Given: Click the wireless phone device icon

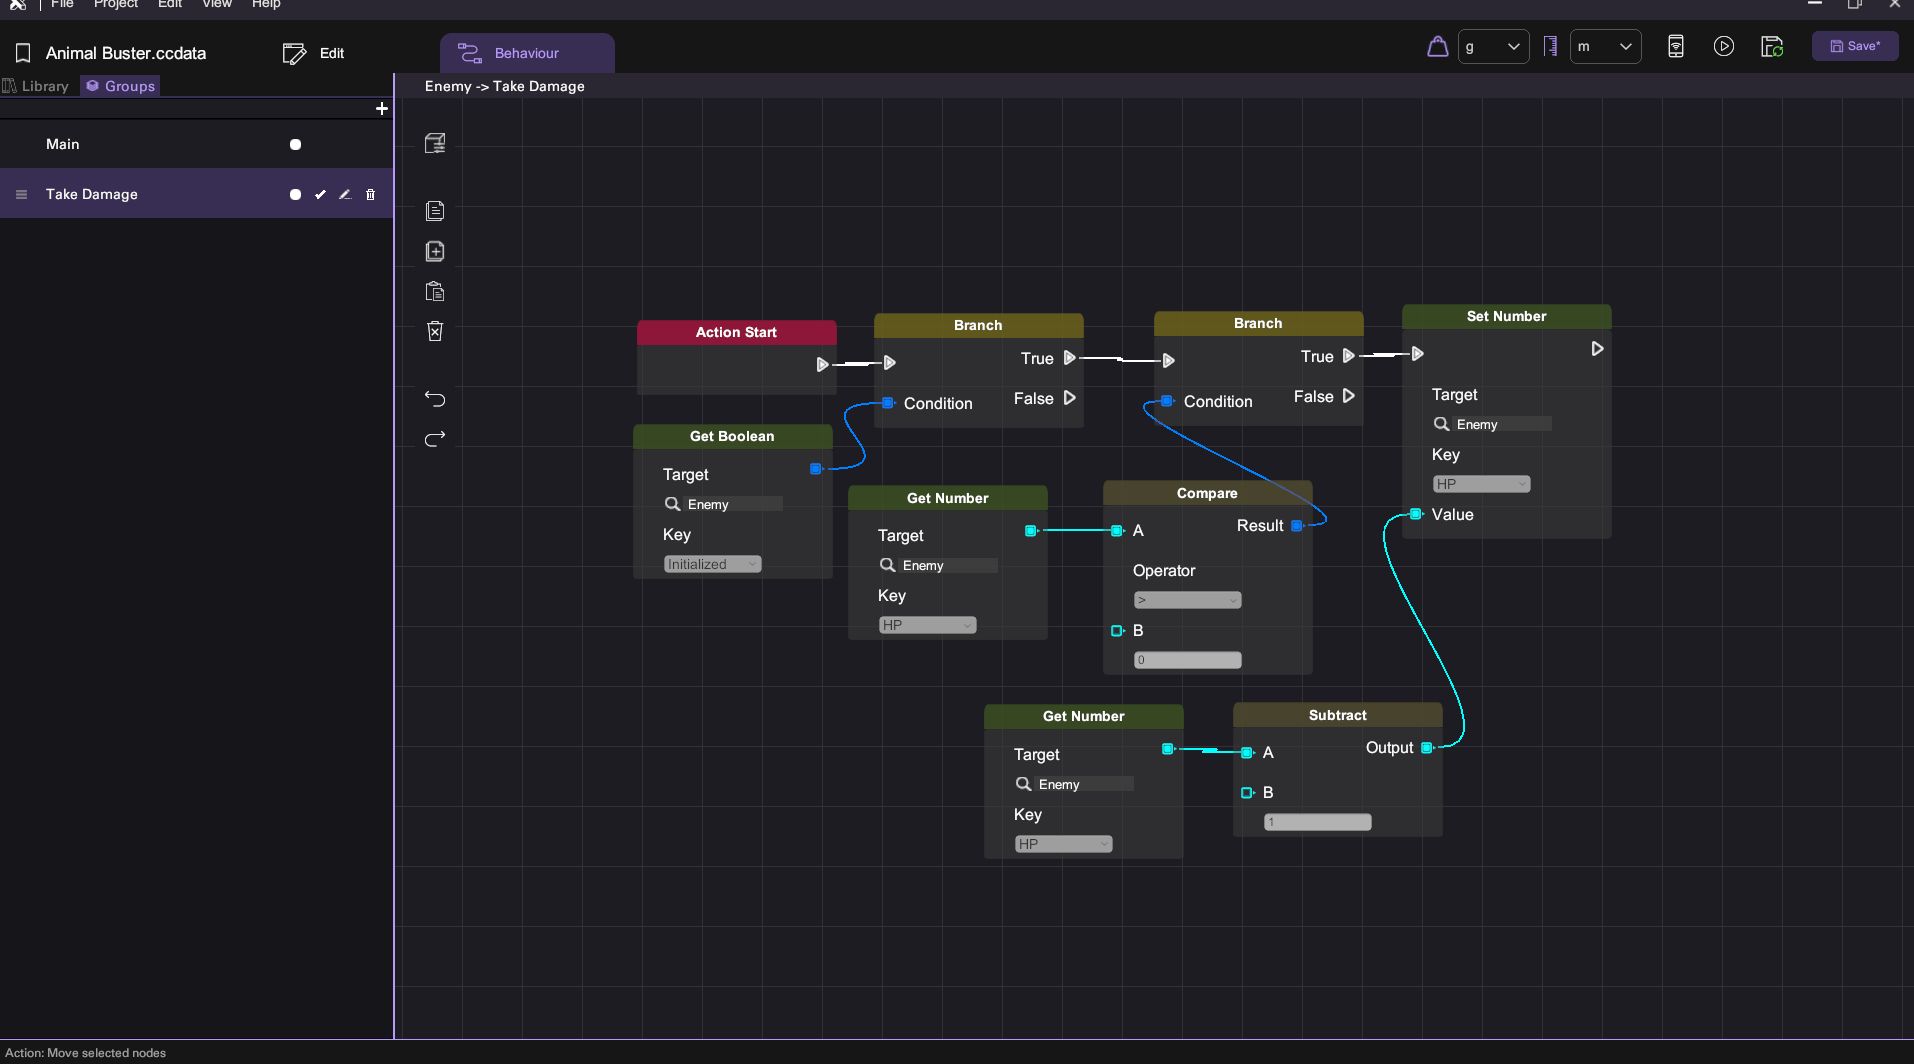Looking at the screenshot, I should click(1675, 46).
